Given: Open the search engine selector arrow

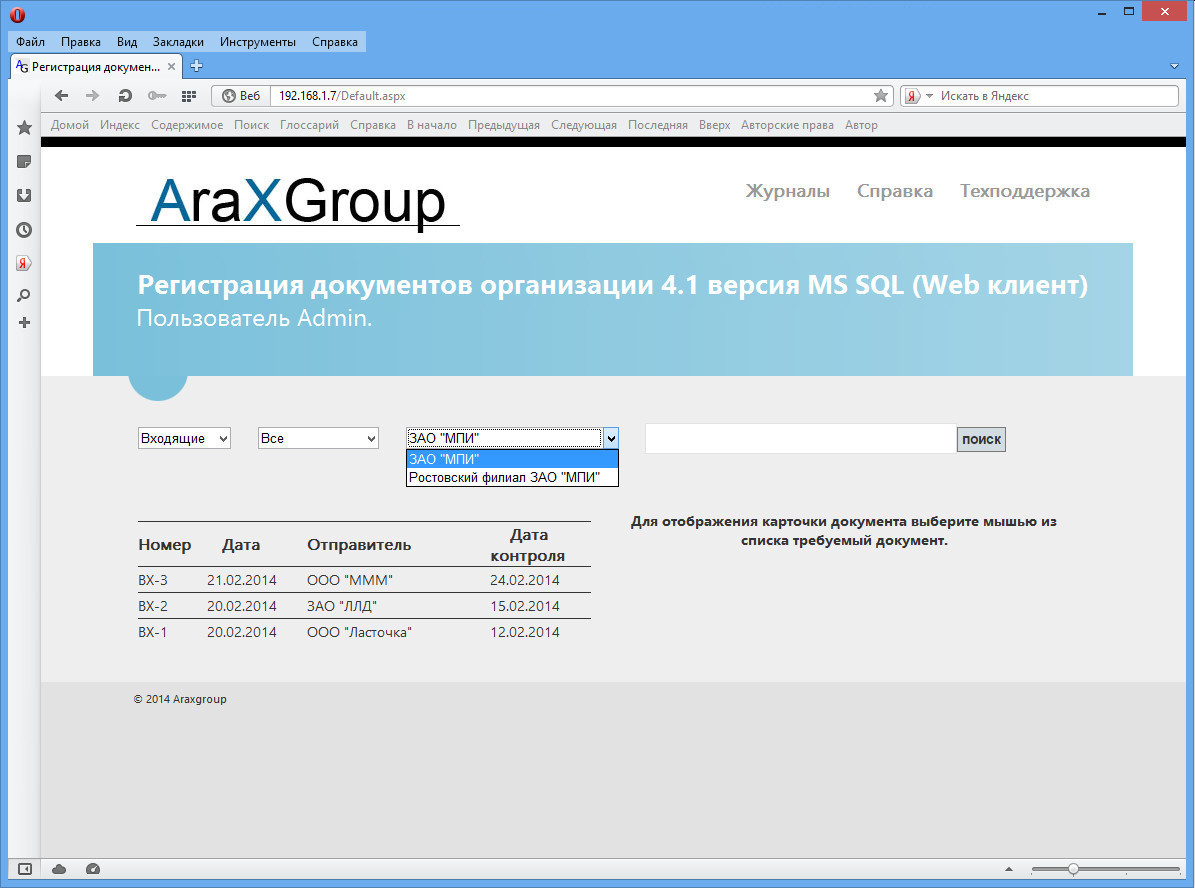Looking at the screenshot, I should (x=929, y=96).
